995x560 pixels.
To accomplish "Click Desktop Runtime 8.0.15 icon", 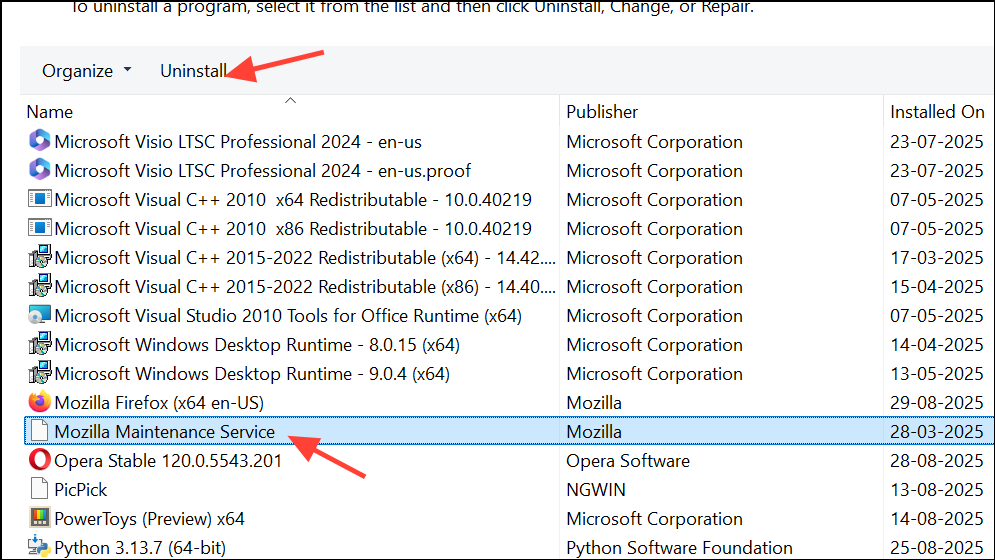I will pos(39,343).
